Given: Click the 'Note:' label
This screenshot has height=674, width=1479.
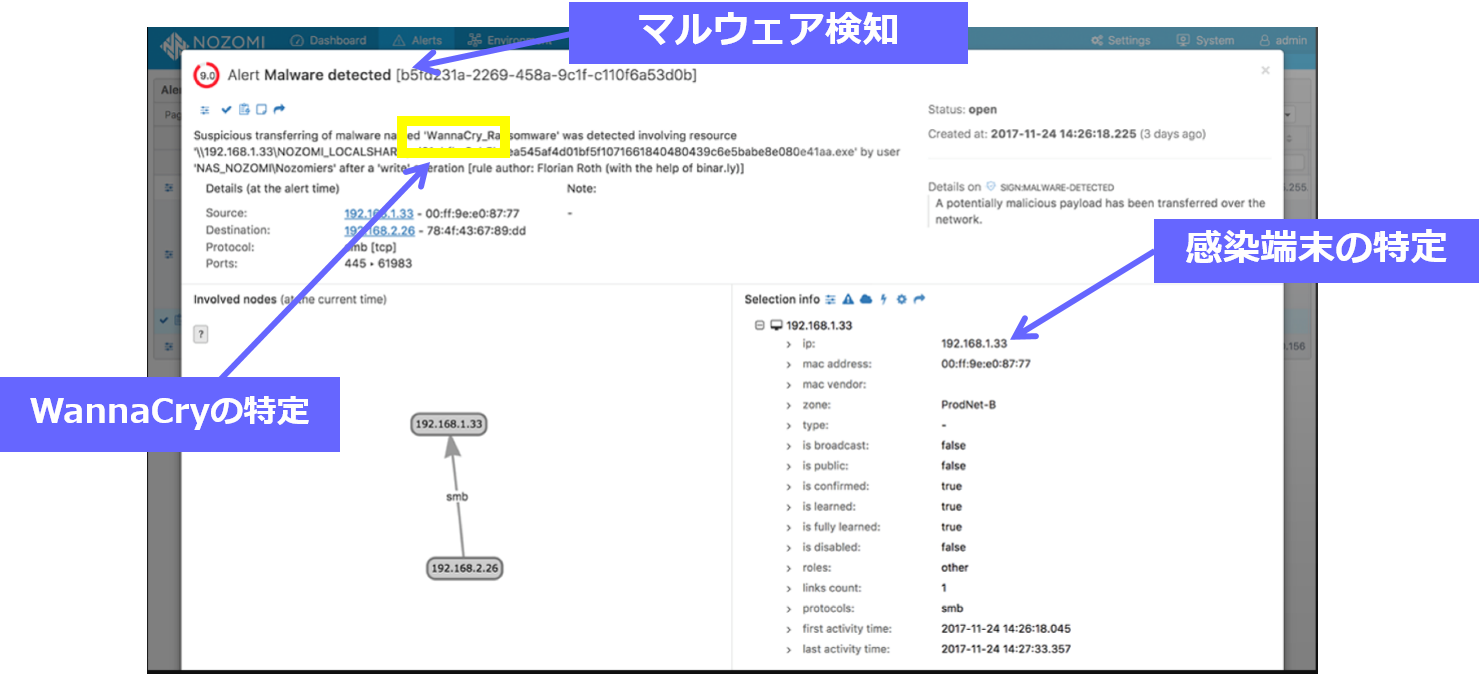Looking at the screenshot, I should tap(581, 188).
